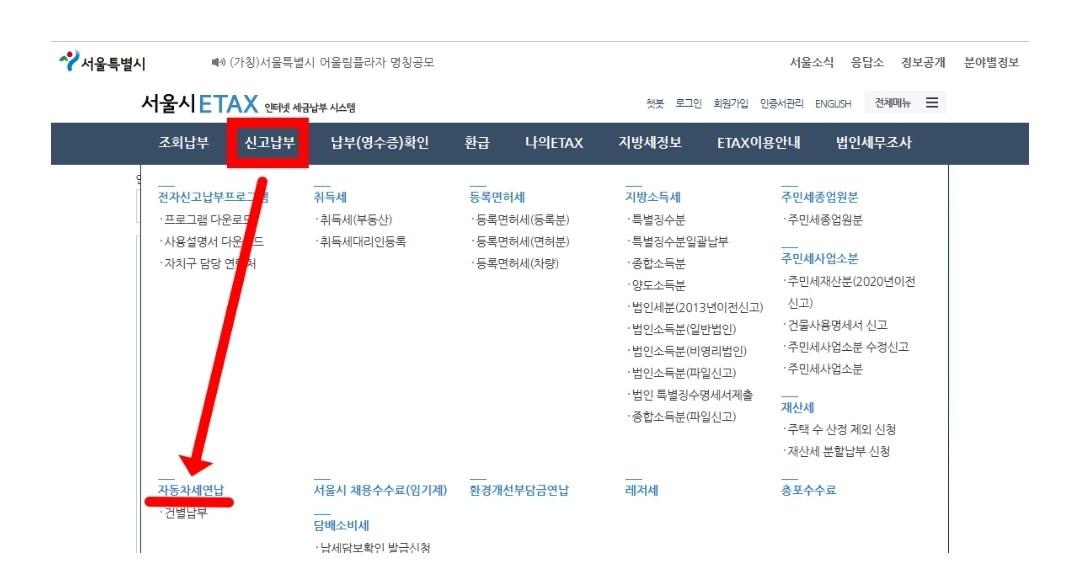Select 주택 수 산정 제외 신청

coord(840,430)
